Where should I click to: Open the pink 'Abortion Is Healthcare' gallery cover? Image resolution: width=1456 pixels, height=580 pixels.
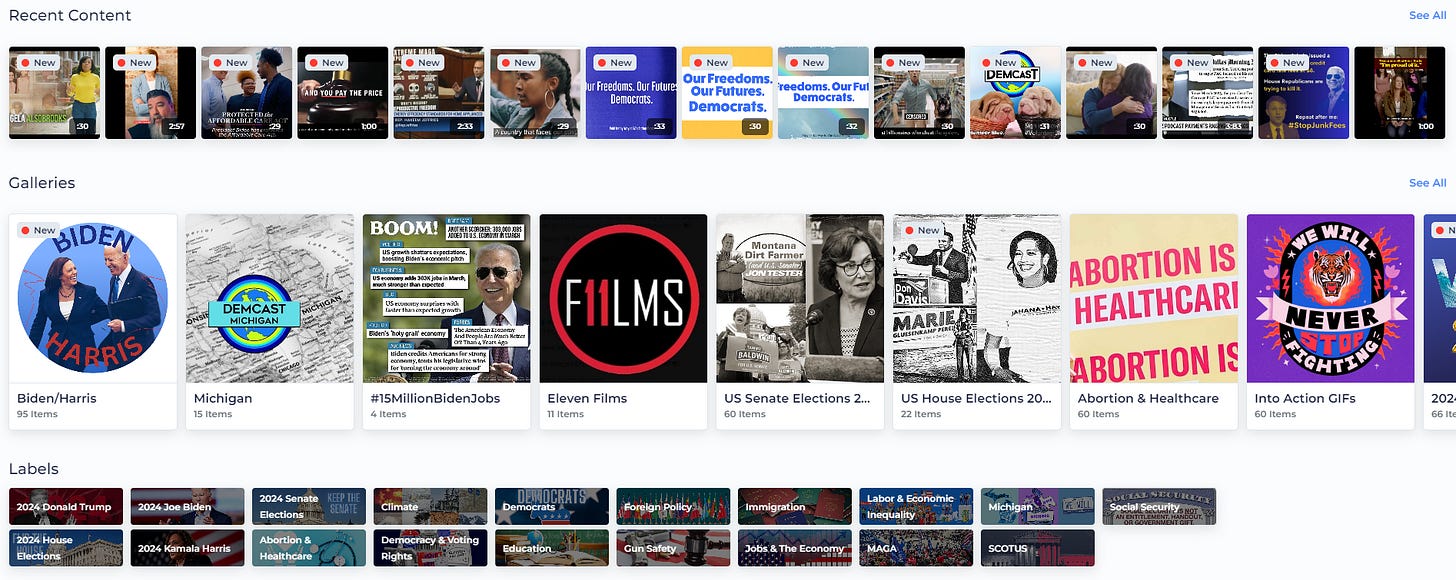(x=1154, y=298)
